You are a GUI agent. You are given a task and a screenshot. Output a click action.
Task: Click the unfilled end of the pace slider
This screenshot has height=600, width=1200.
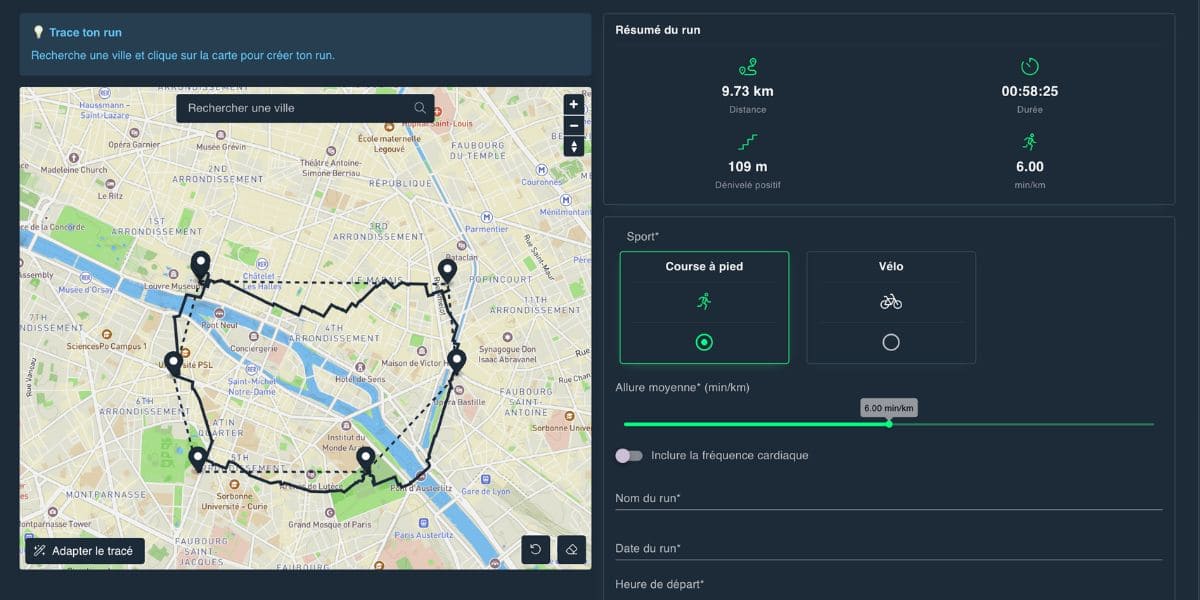[x=1022, y=424]
